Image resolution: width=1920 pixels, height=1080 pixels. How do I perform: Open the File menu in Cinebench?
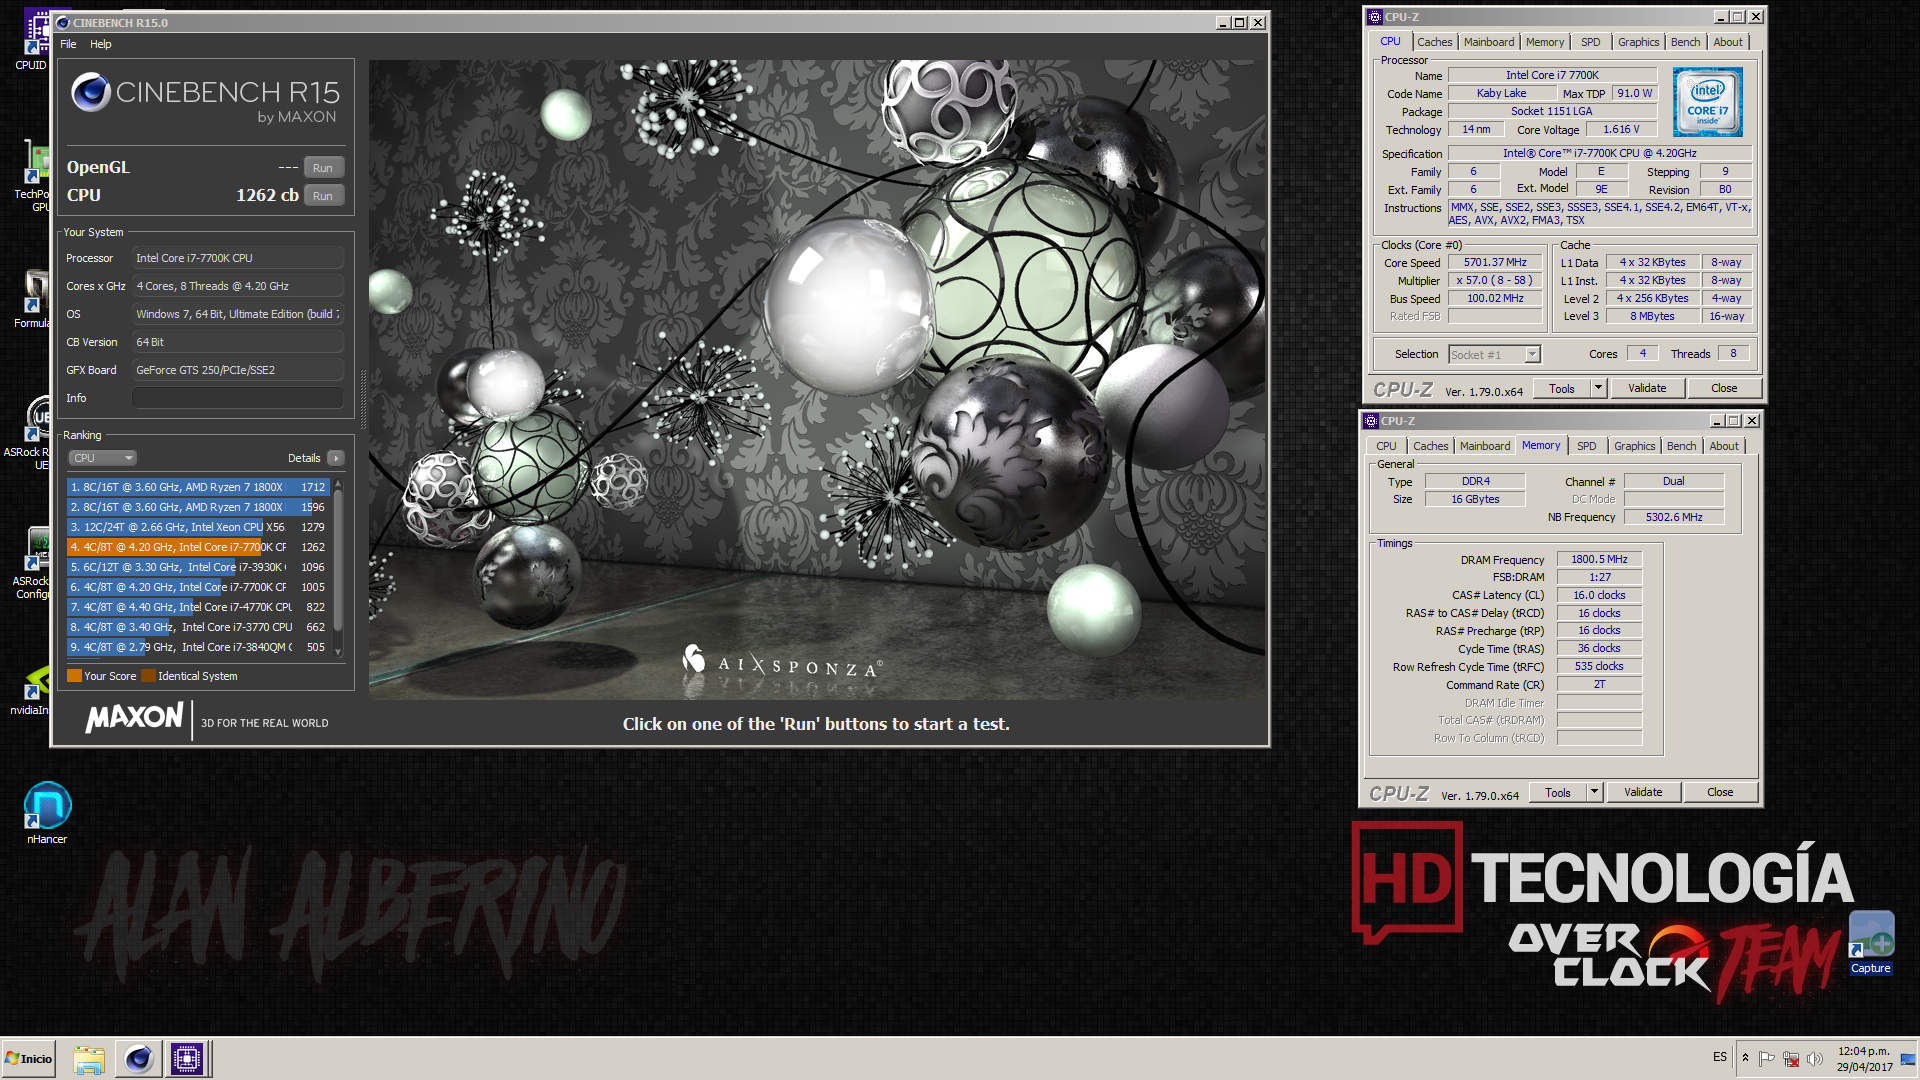click(x=68, y=44)
